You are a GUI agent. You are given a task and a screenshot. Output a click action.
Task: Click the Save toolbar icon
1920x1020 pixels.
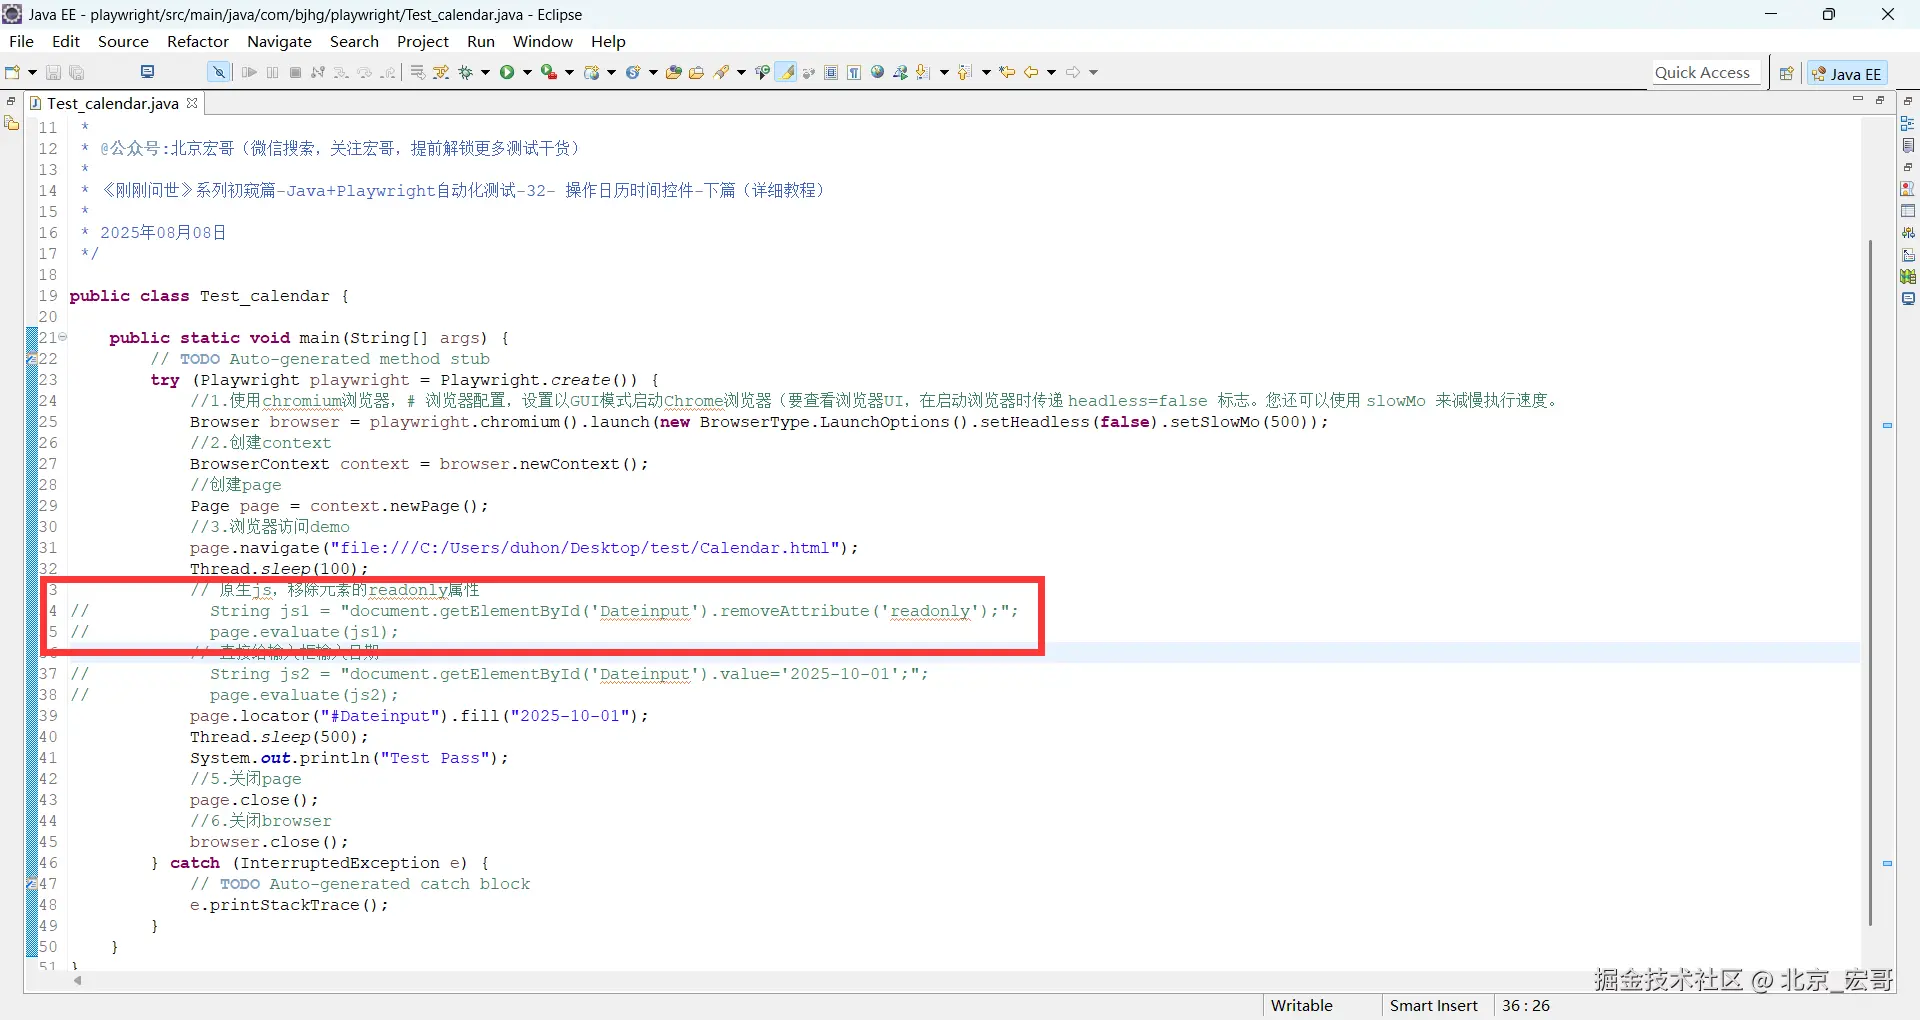[x=54, y=72]
